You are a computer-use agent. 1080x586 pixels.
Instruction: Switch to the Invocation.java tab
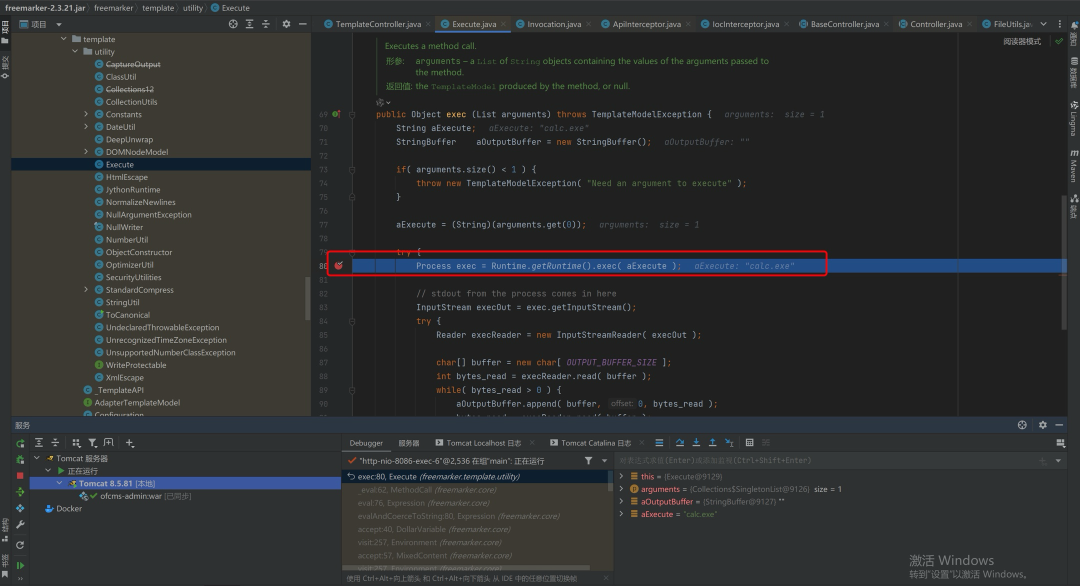[554, 24]
